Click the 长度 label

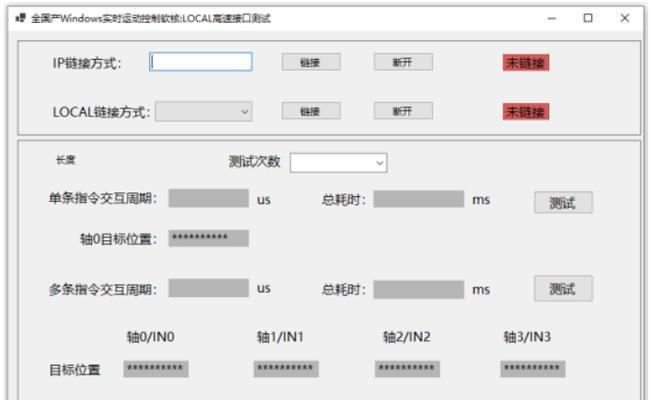(66, 160)
